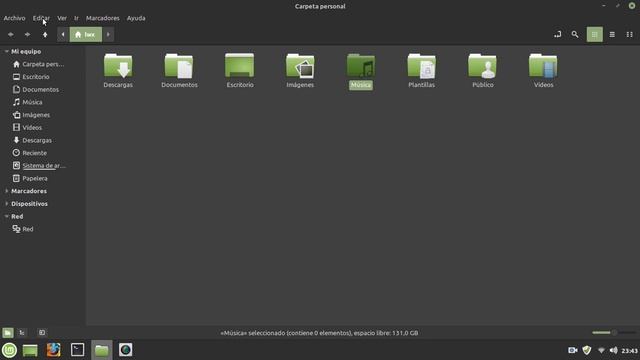This screenshot has height=360, width=640.
Task: Click file manager taskbar button
Action: (102, 350)
